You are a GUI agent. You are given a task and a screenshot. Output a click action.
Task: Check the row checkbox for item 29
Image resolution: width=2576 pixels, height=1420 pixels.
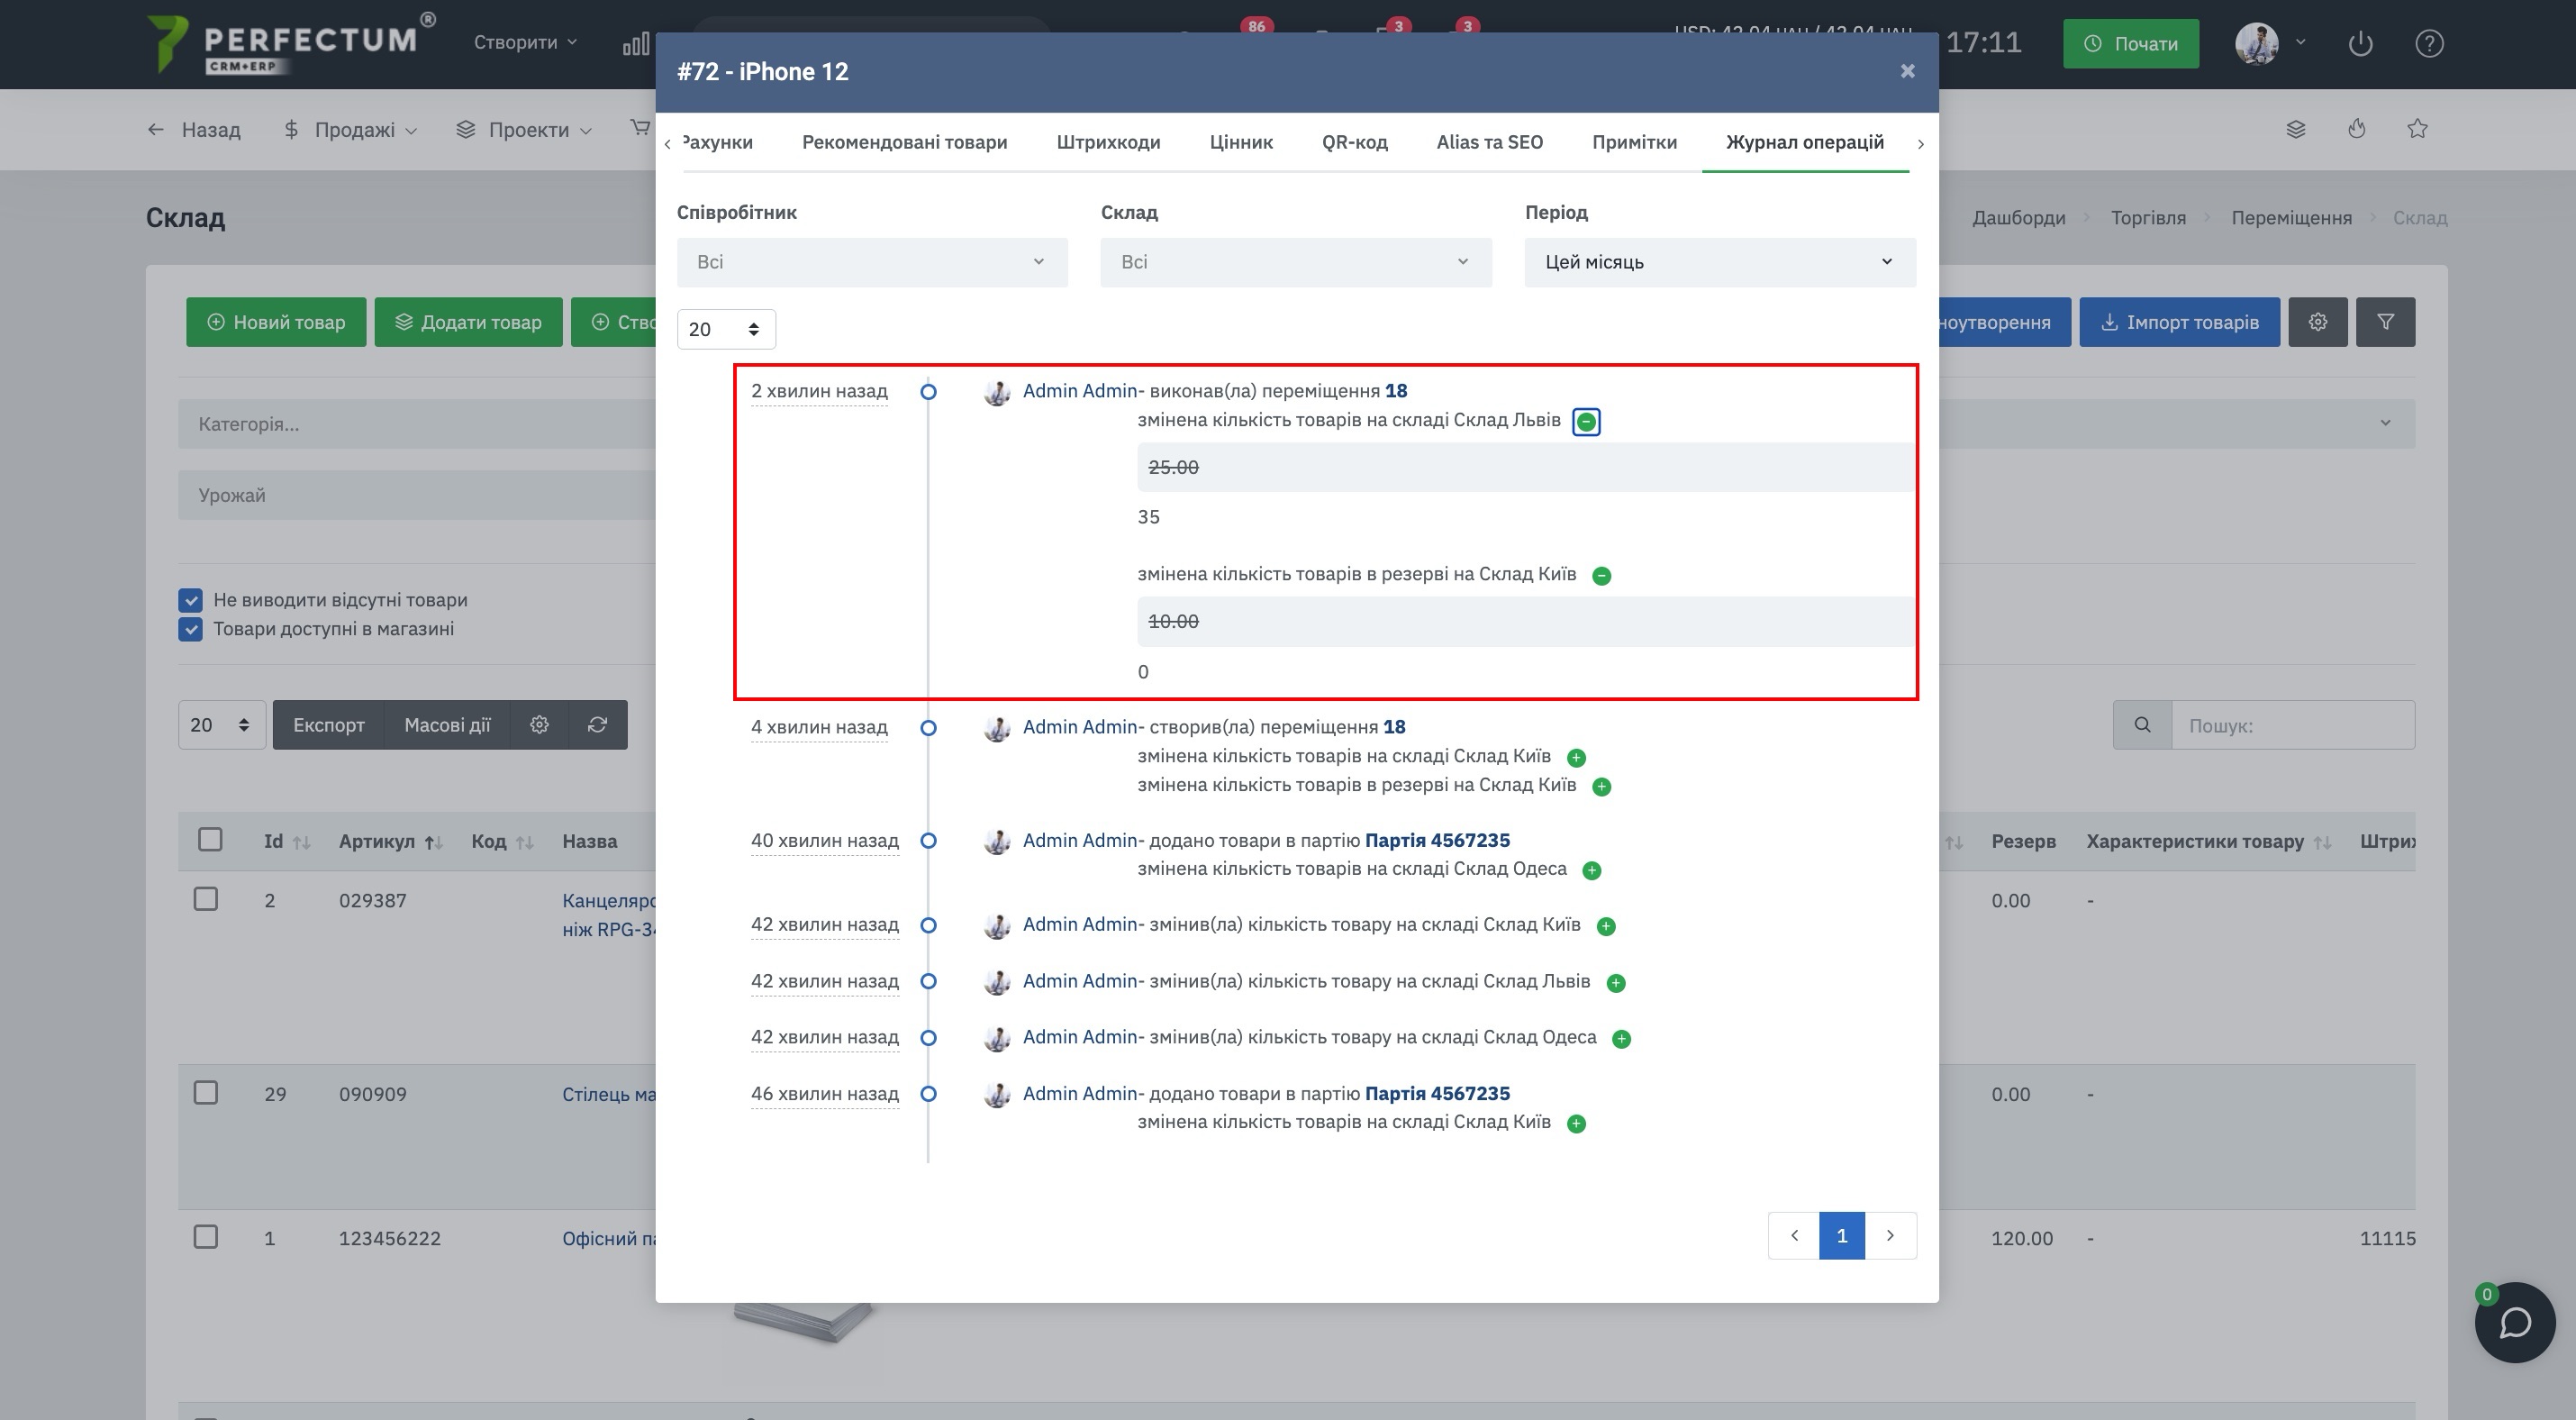(206, 1093)
